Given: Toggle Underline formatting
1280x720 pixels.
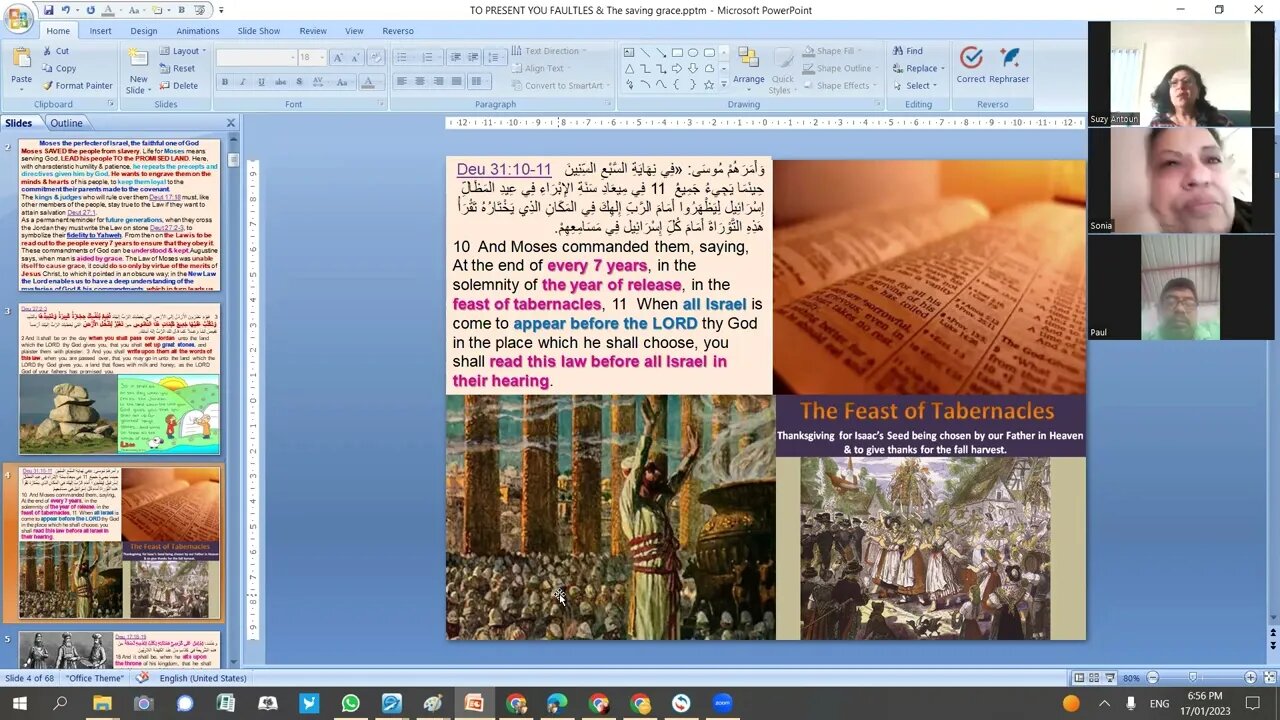Looking at the screenshot, I should [262, 82].
